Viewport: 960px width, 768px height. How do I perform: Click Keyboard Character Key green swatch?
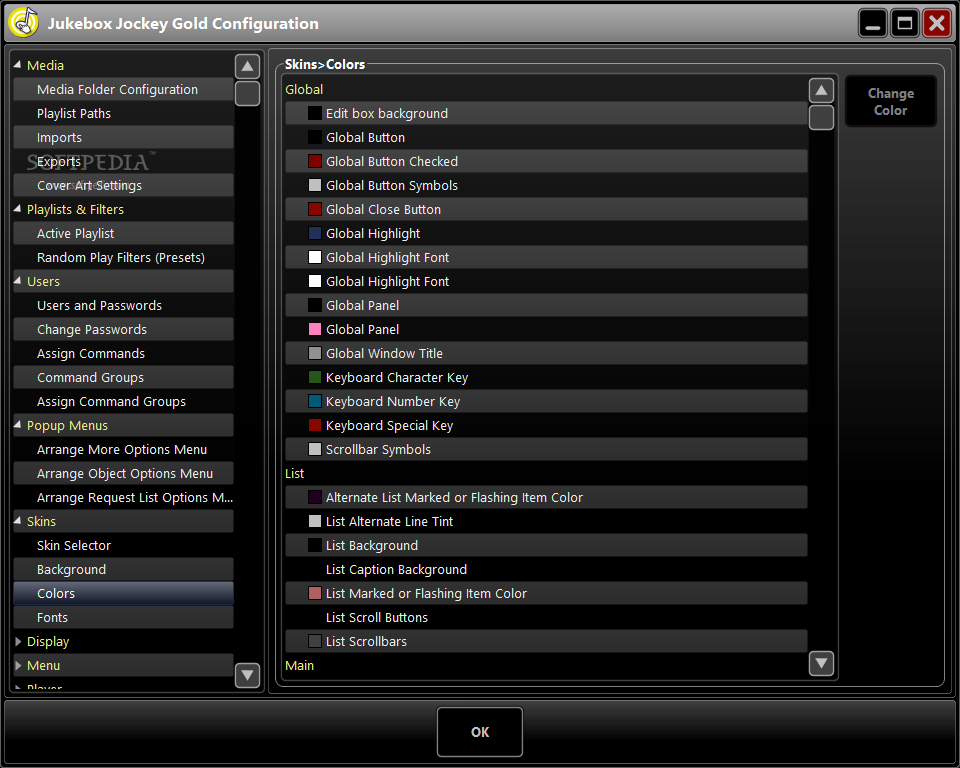point(314,377)
